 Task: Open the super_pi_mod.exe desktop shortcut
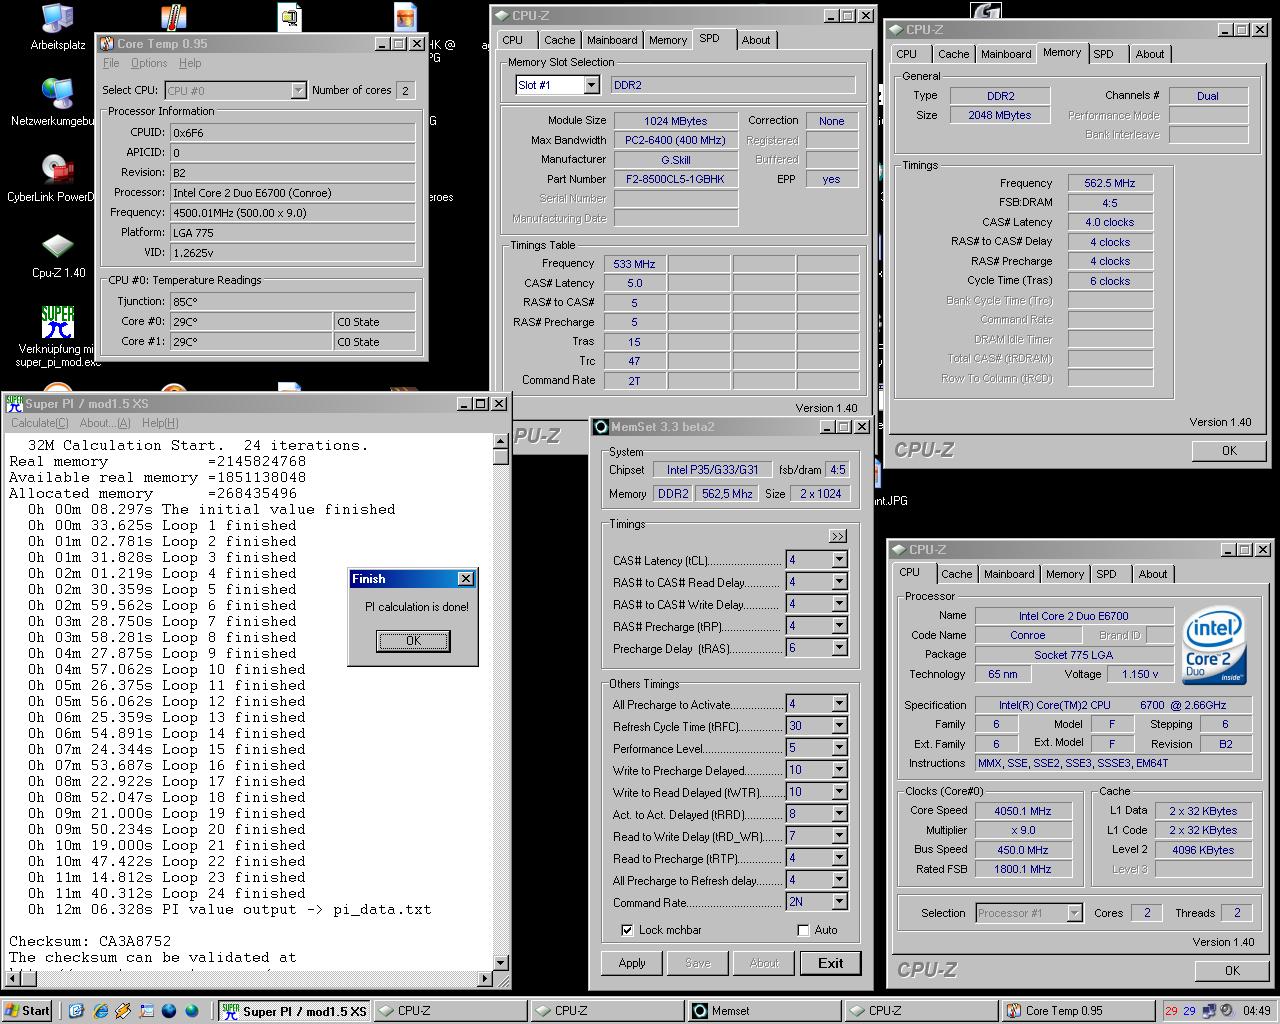(58, 336)
